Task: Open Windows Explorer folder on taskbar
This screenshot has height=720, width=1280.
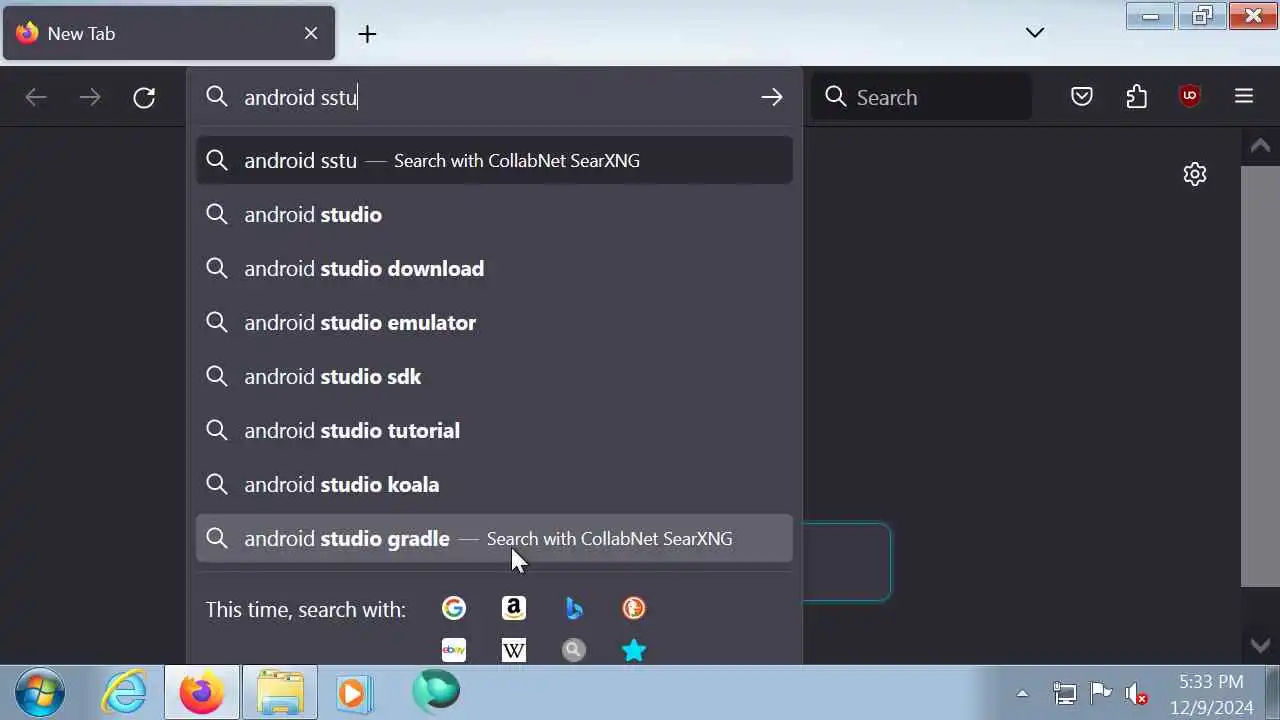Action: [280, 692]
